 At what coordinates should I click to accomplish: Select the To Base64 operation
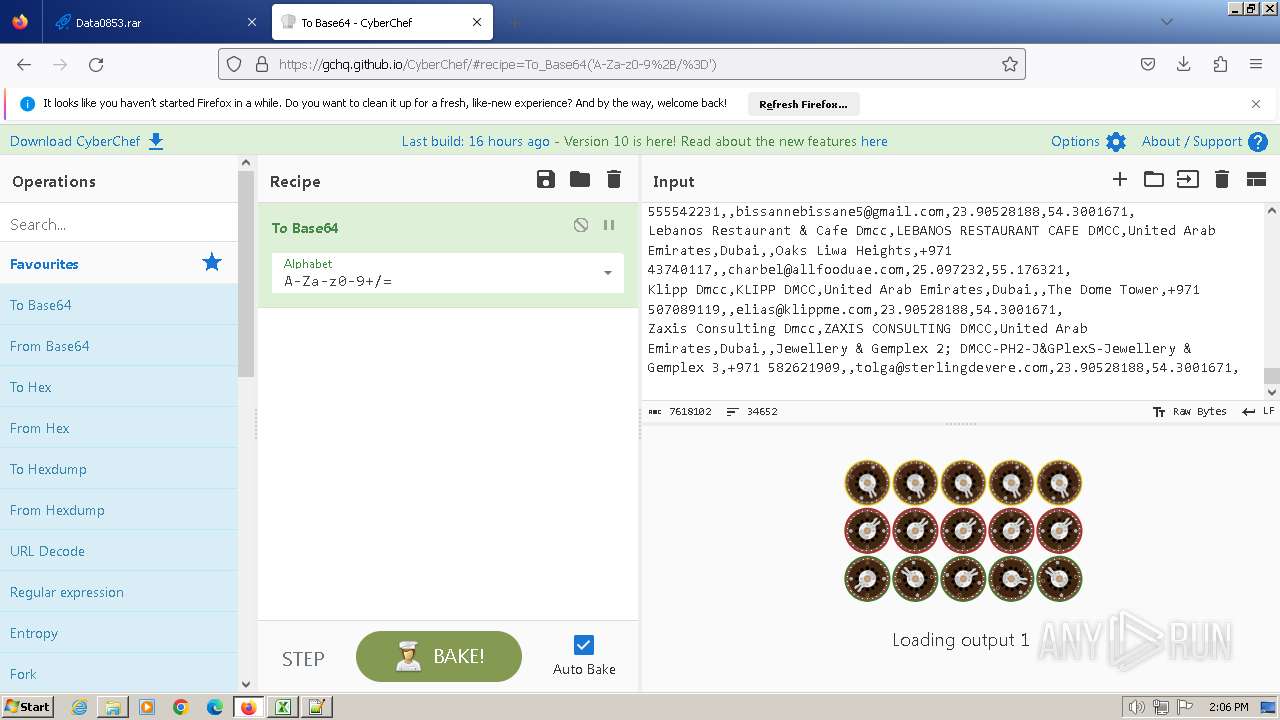(x=119, y=305)
